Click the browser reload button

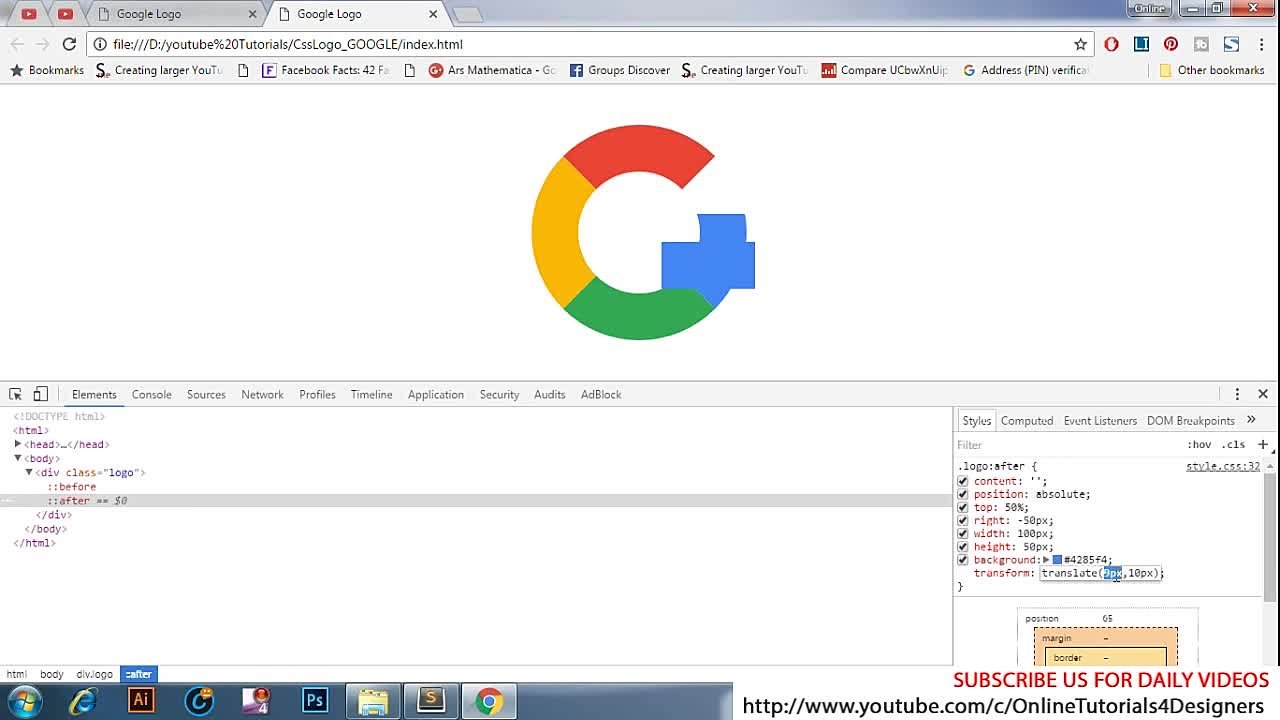(69, 44)
